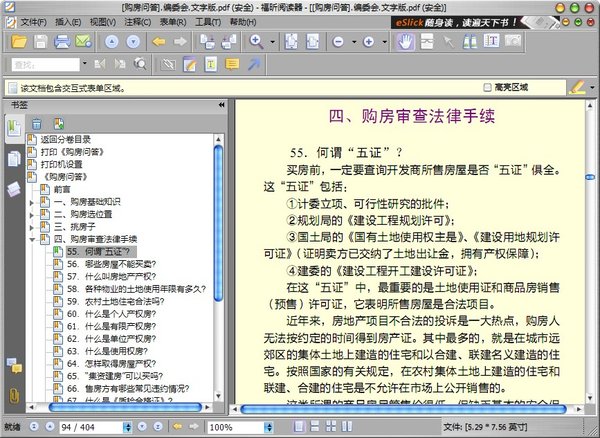Open bookmark 56. 哪些房屋不能买卖?
This screenshot has width=600, height=438.
coord(111,264)
